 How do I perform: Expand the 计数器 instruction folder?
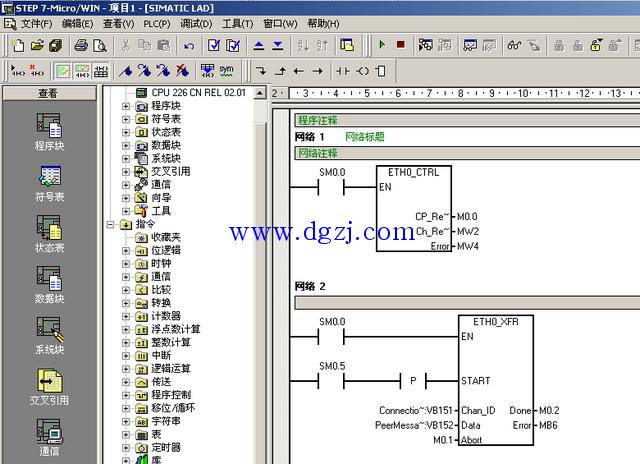click(126, 316)
